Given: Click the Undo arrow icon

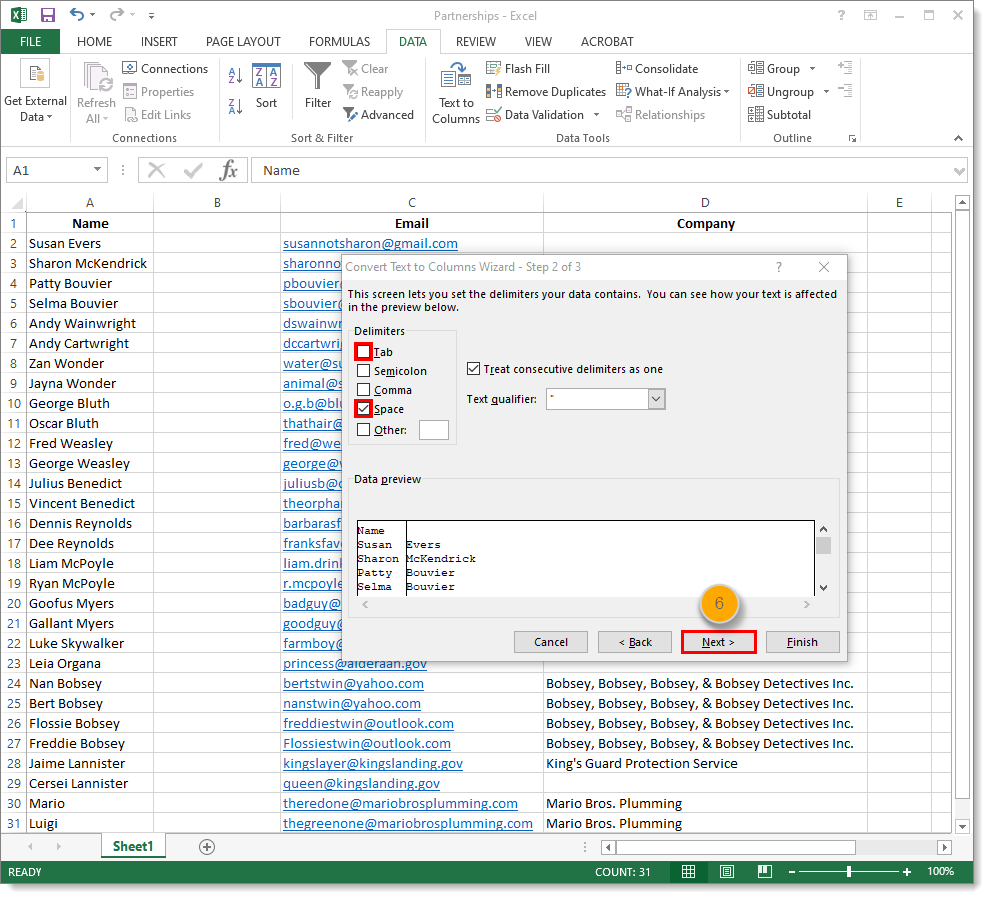Looking at the screenshot, I should [x=77, y=15].
